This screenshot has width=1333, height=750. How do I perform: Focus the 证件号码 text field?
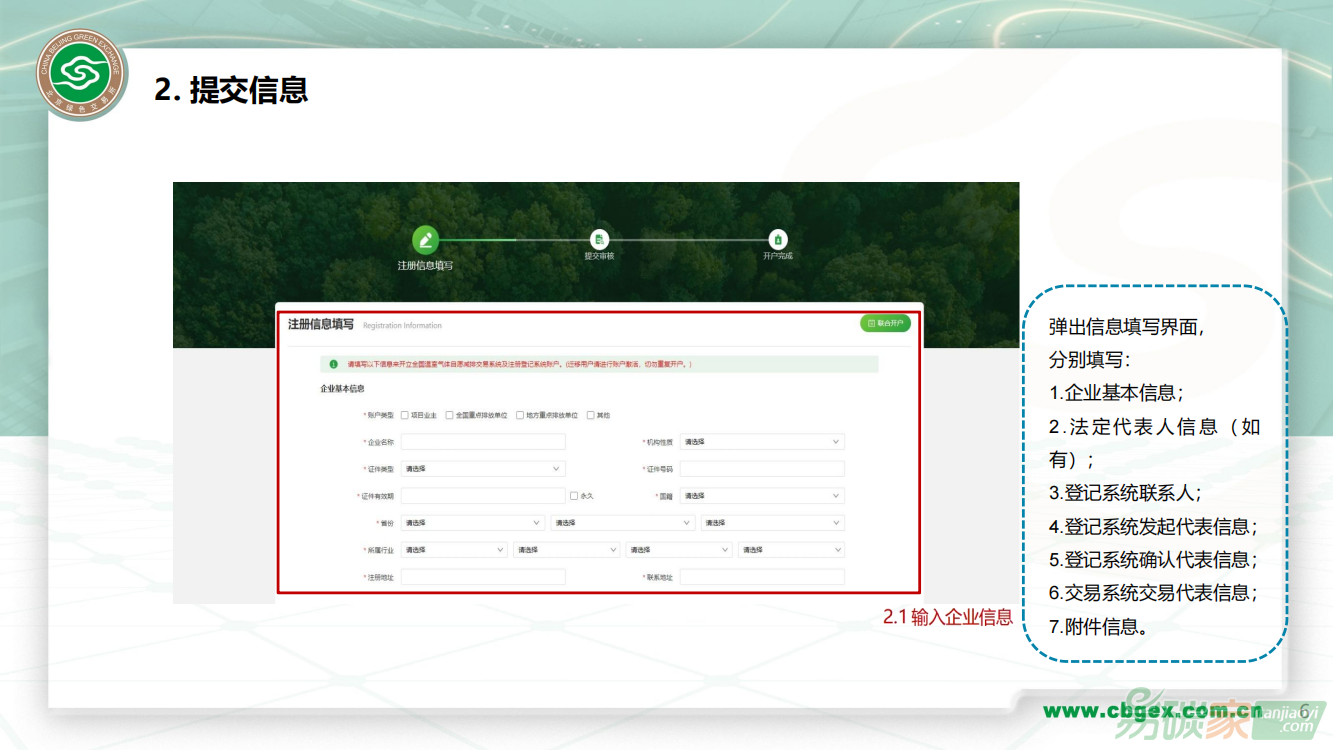click(x=762, y=469)
